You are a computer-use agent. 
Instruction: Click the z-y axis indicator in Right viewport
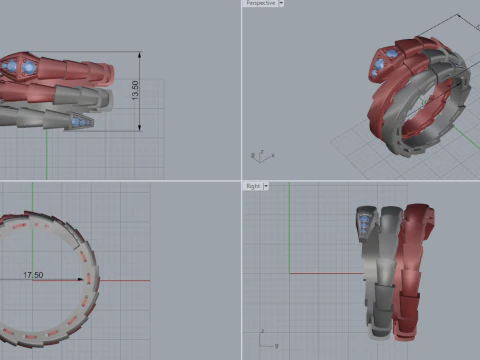pos(268,339)
